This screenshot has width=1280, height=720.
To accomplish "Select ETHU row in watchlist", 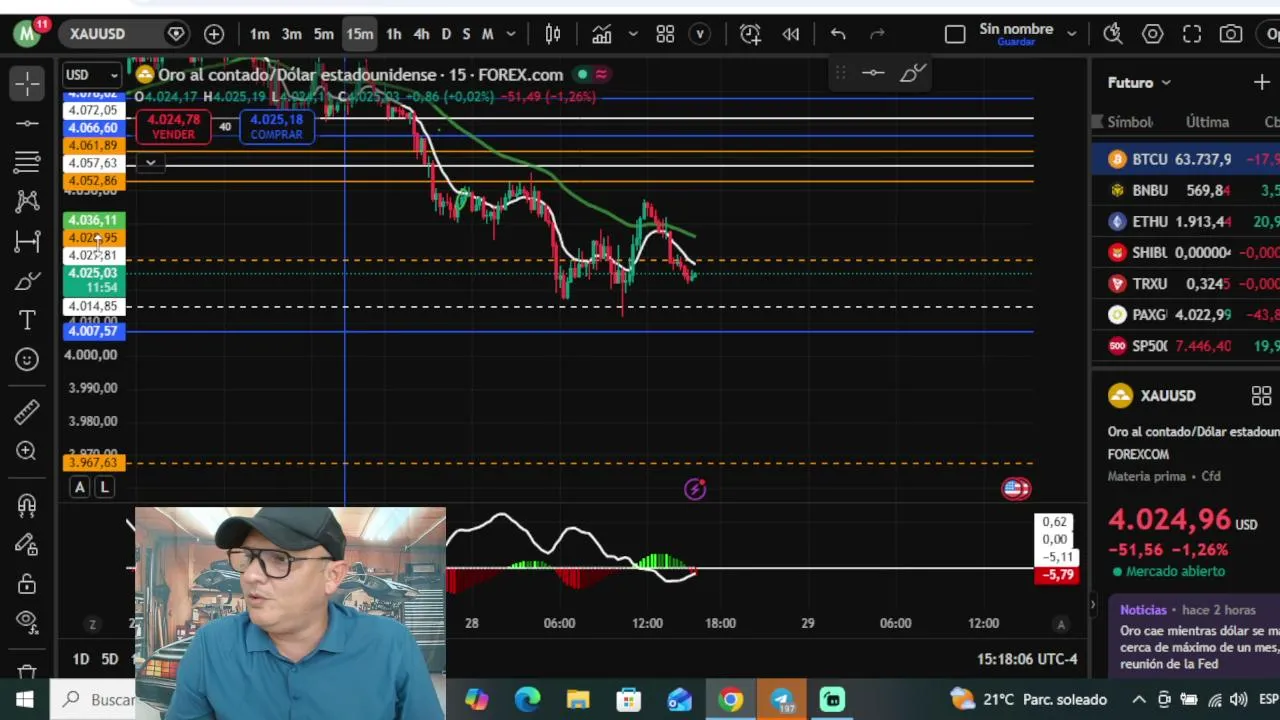I will coord(1186,221).
